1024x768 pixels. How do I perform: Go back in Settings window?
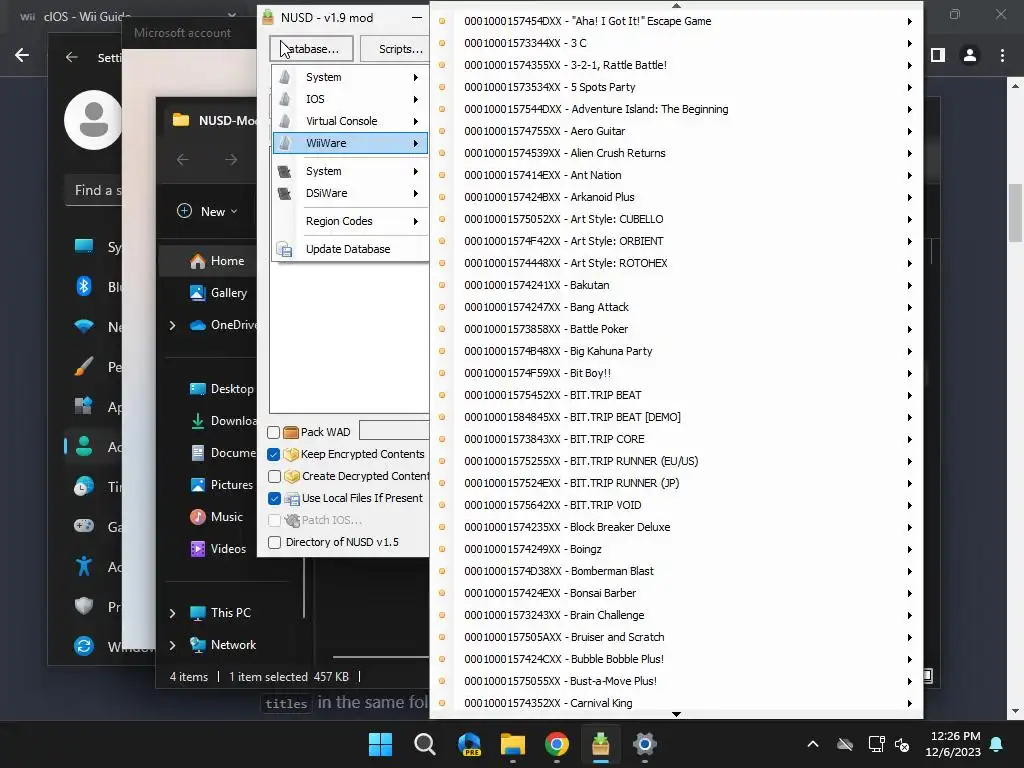tap(72, 57)
